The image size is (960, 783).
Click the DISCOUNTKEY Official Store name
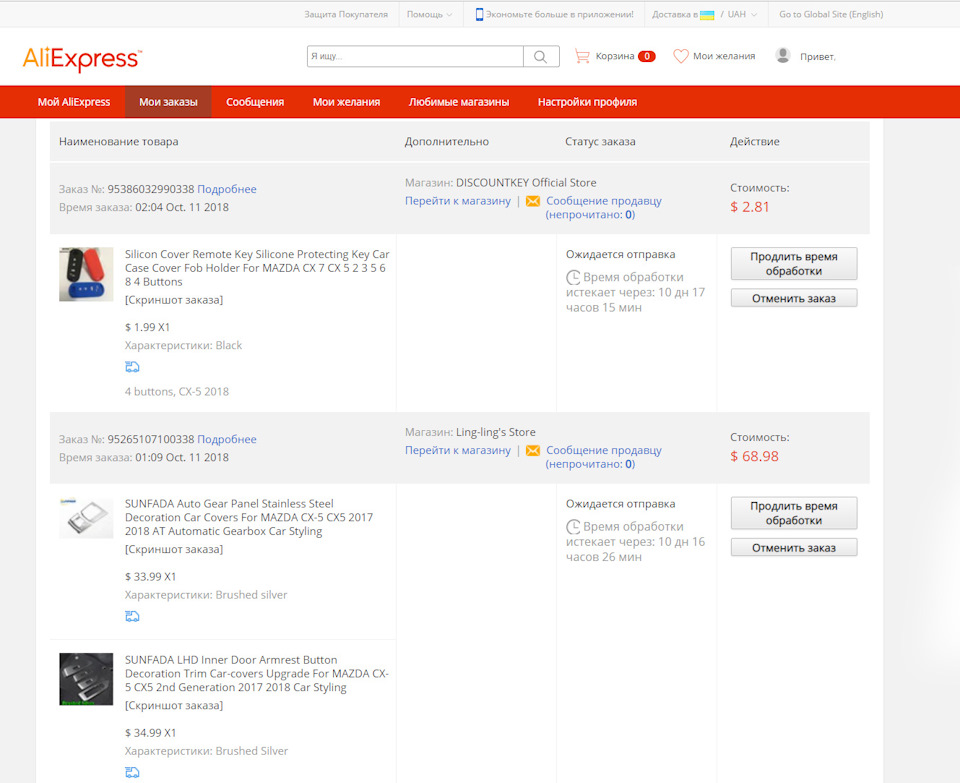click(526, 182)
